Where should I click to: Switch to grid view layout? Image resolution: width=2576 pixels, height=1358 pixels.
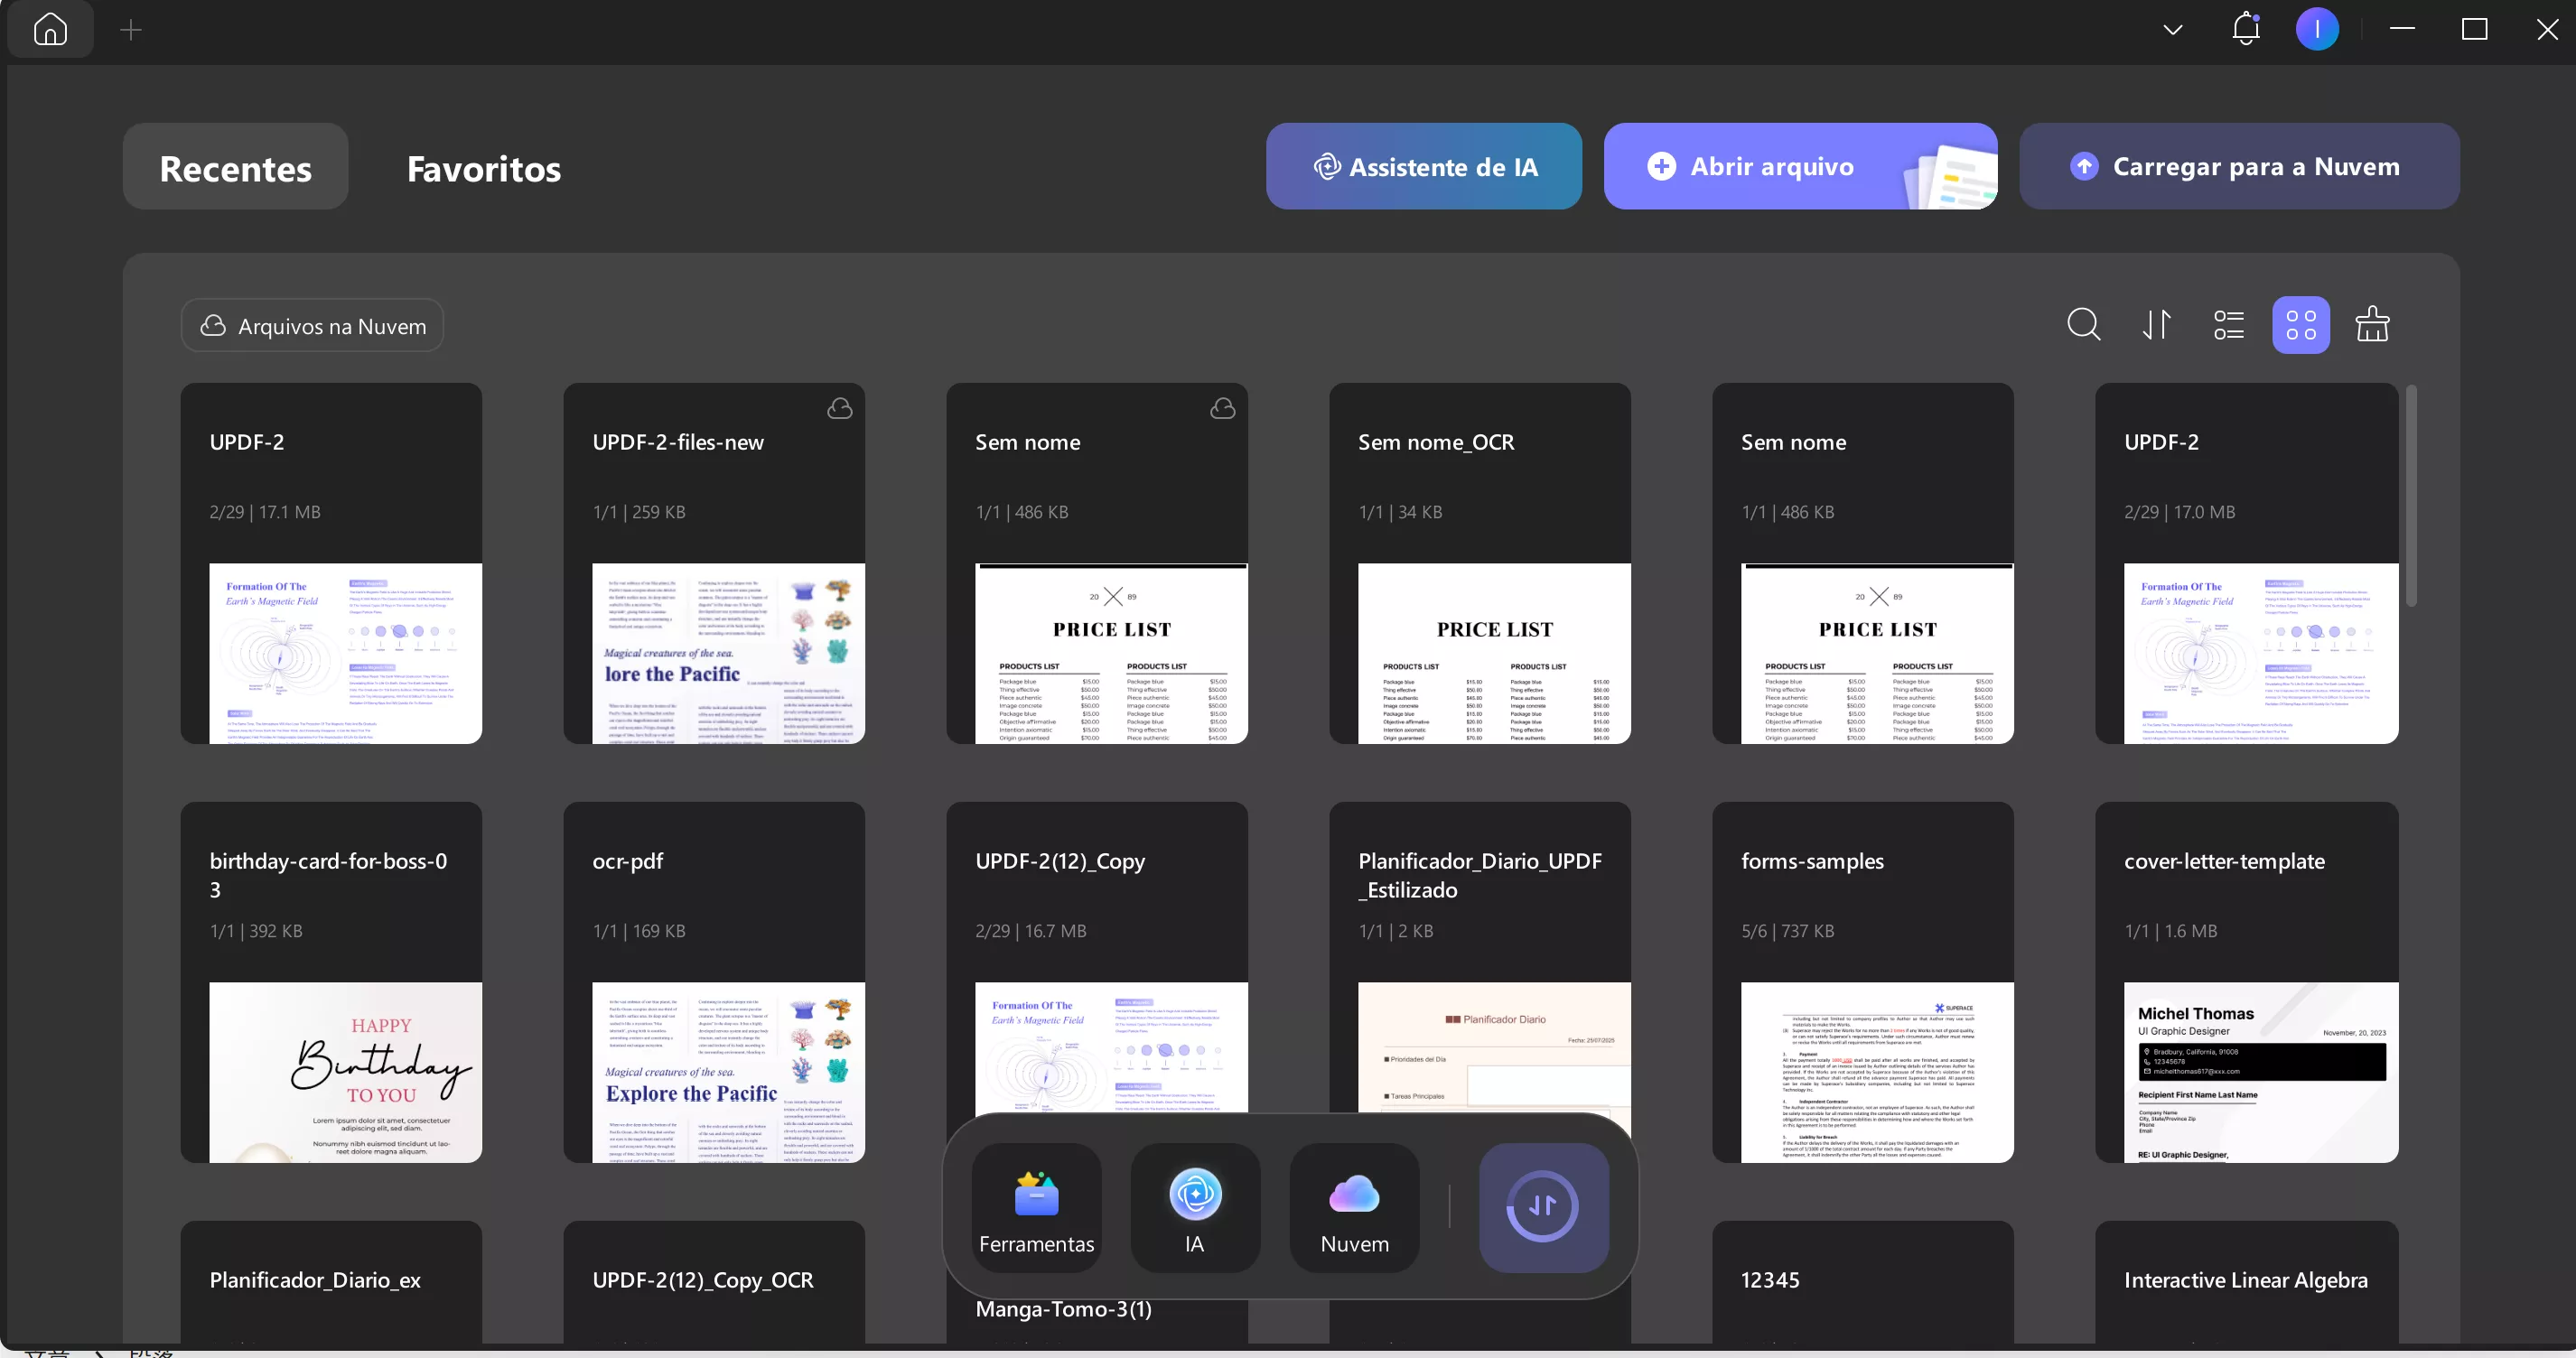2300,325
